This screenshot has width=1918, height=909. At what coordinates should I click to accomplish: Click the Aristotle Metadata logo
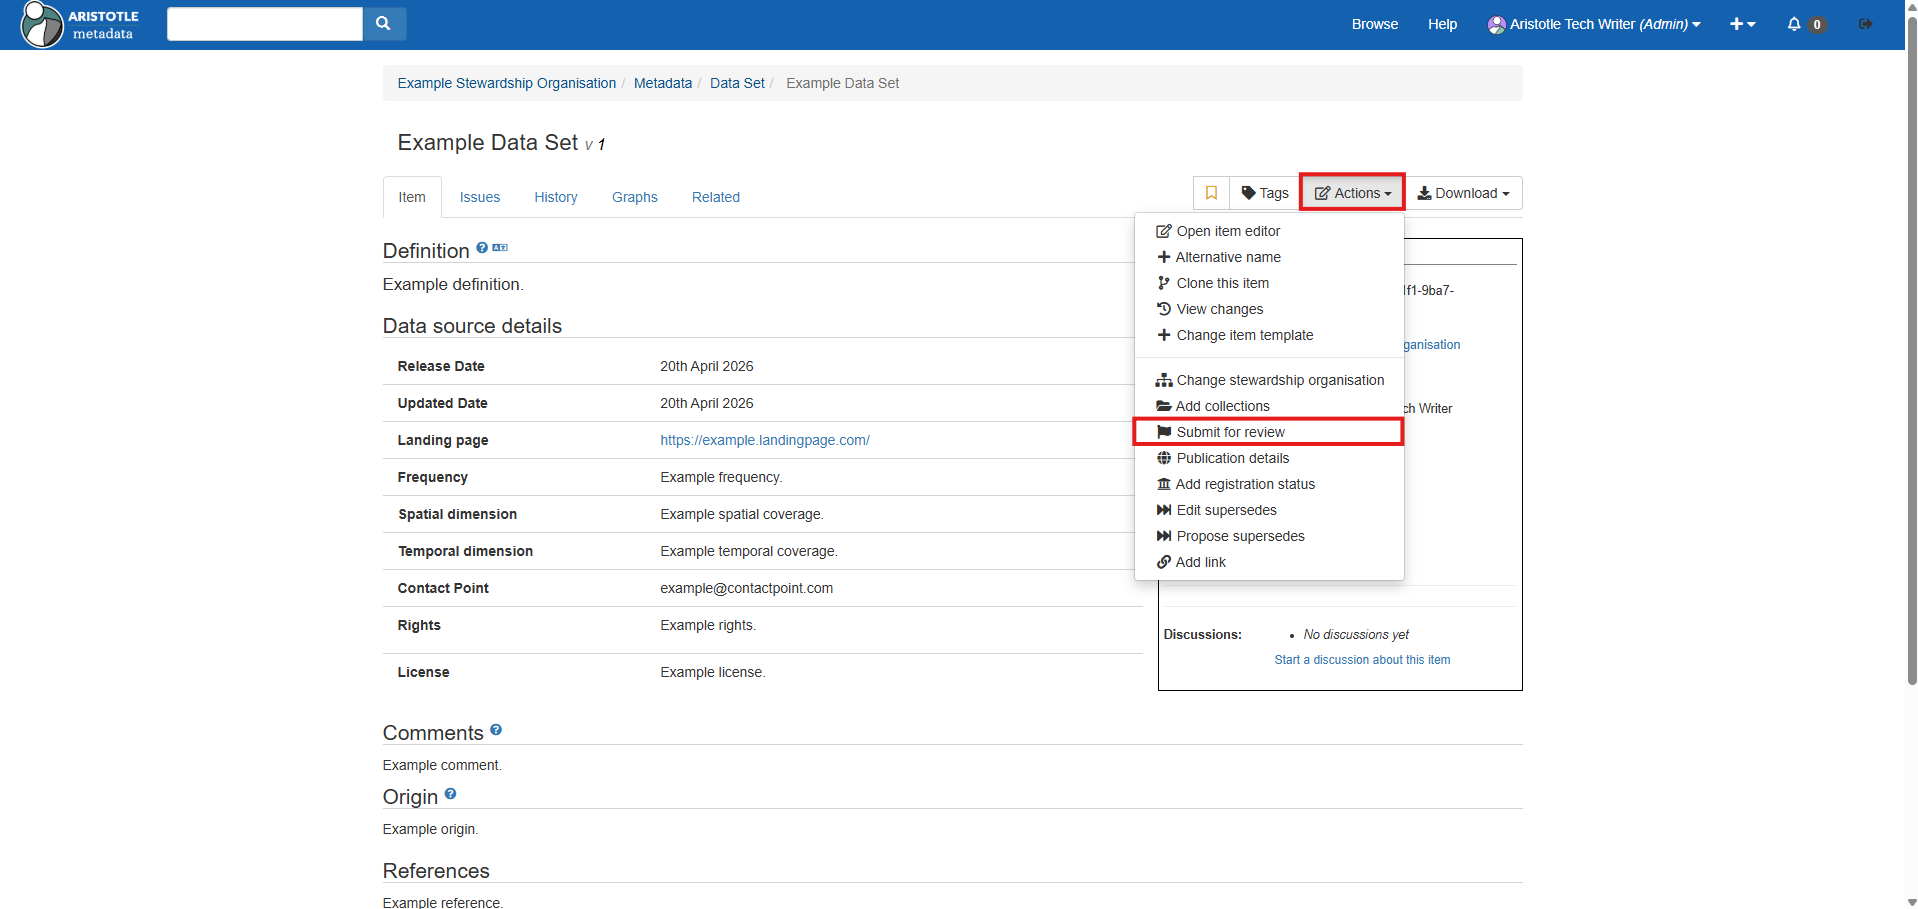80,24
